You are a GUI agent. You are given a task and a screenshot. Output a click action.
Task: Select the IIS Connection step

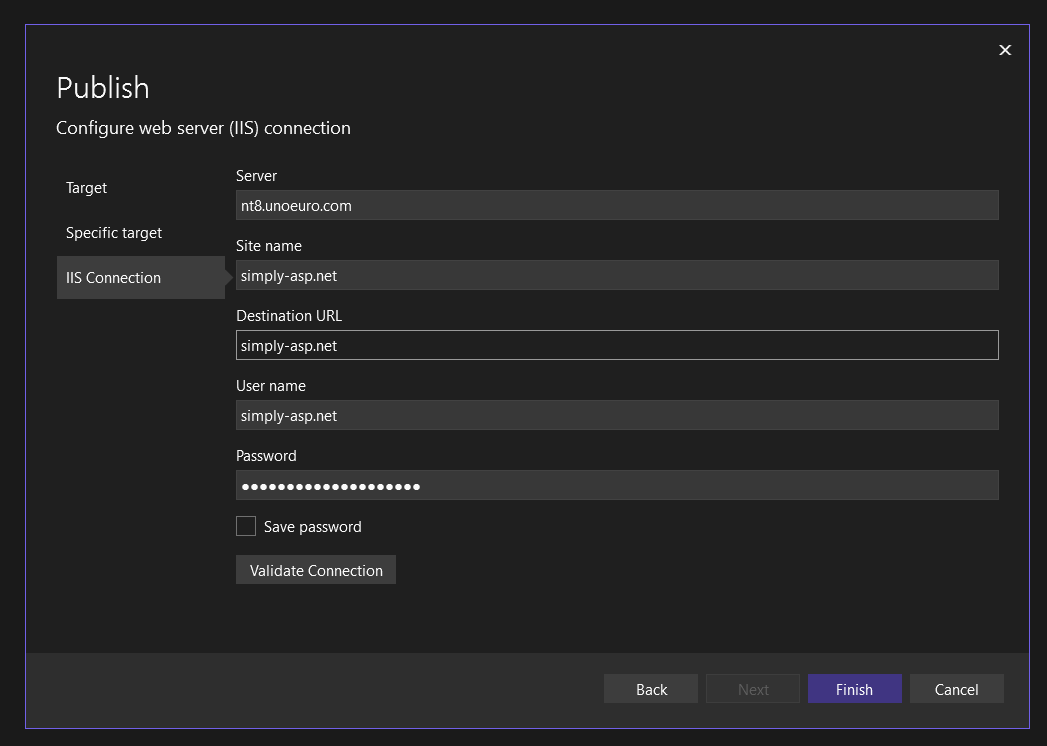pyautogui.click(x=114, y=278)
